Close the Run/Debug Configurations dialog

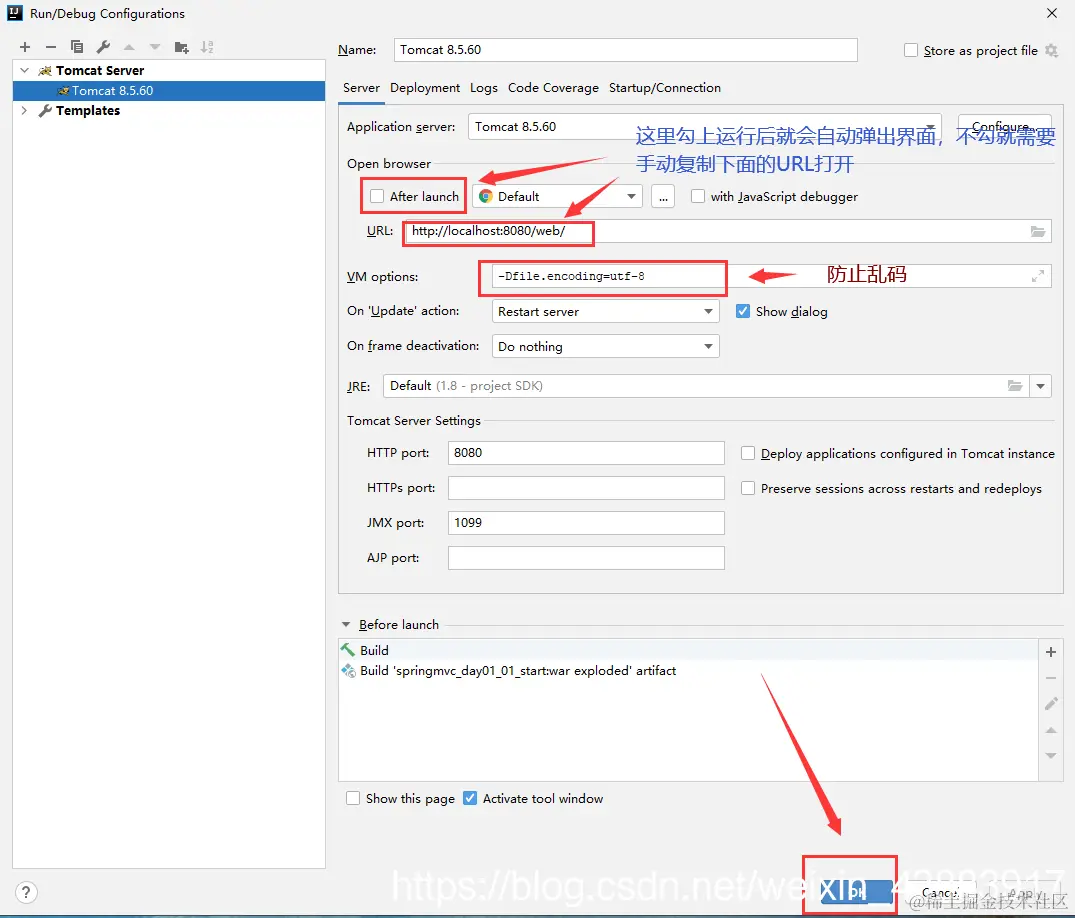[x=1052, y=13]
